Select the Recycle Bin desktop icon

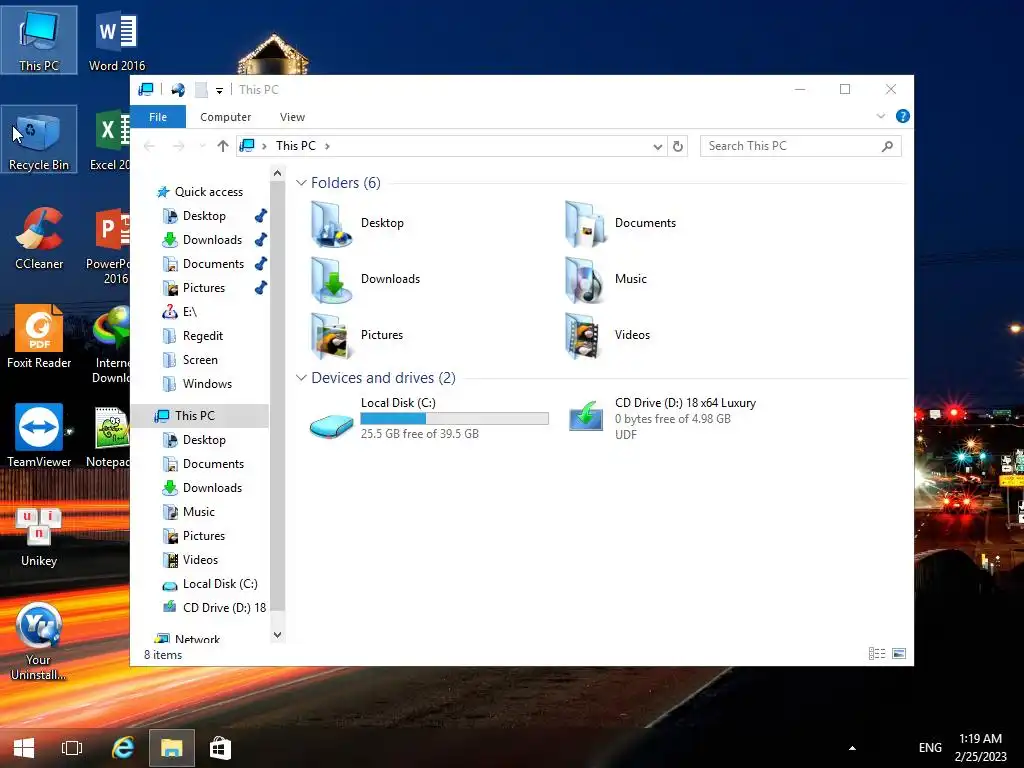click(x=39, y=140)
